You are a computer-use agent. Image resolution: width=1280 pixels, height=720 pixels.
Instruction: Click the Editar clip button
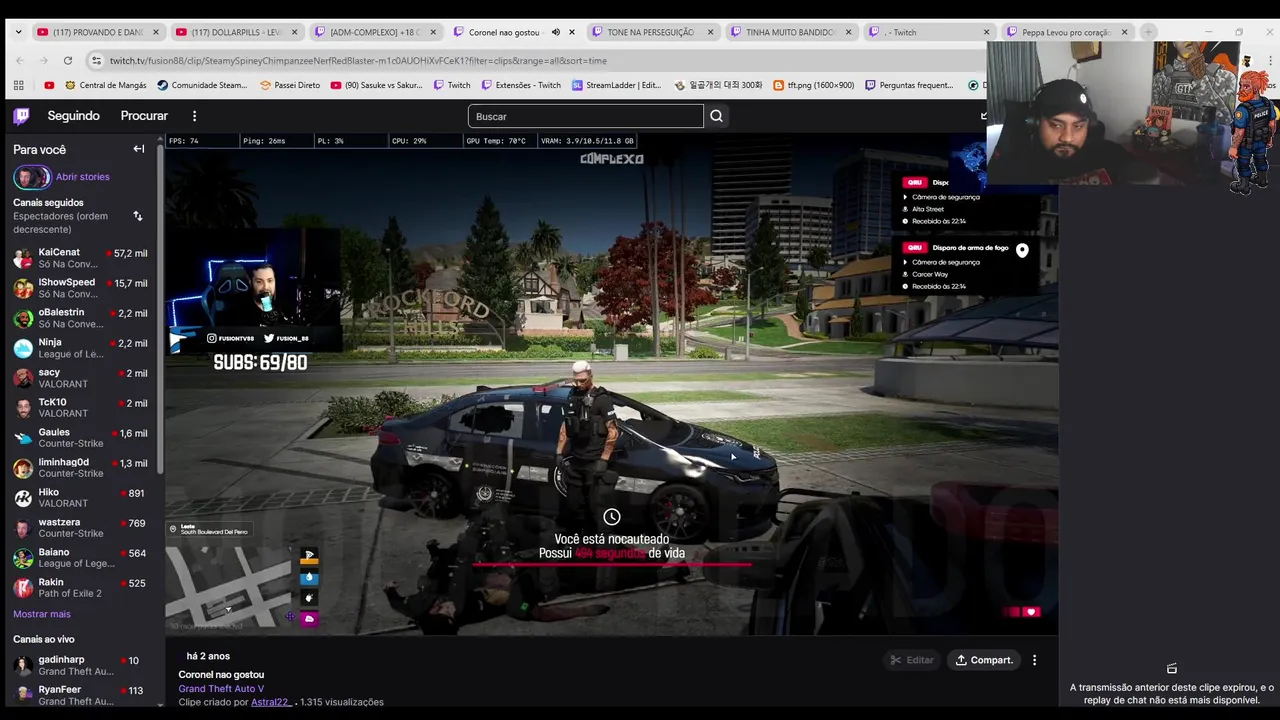[911, 660]
